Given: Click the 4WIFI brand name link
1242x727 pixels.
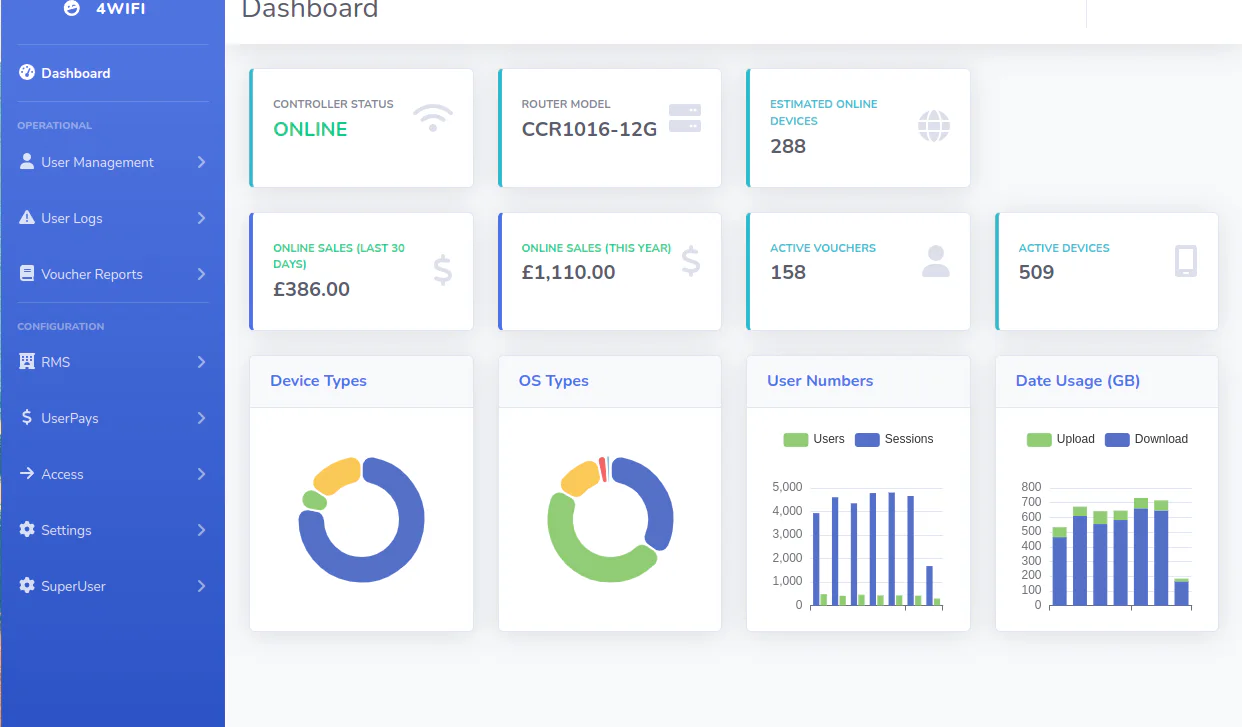Looking at the screenshot, I should [x=120, y=8].
